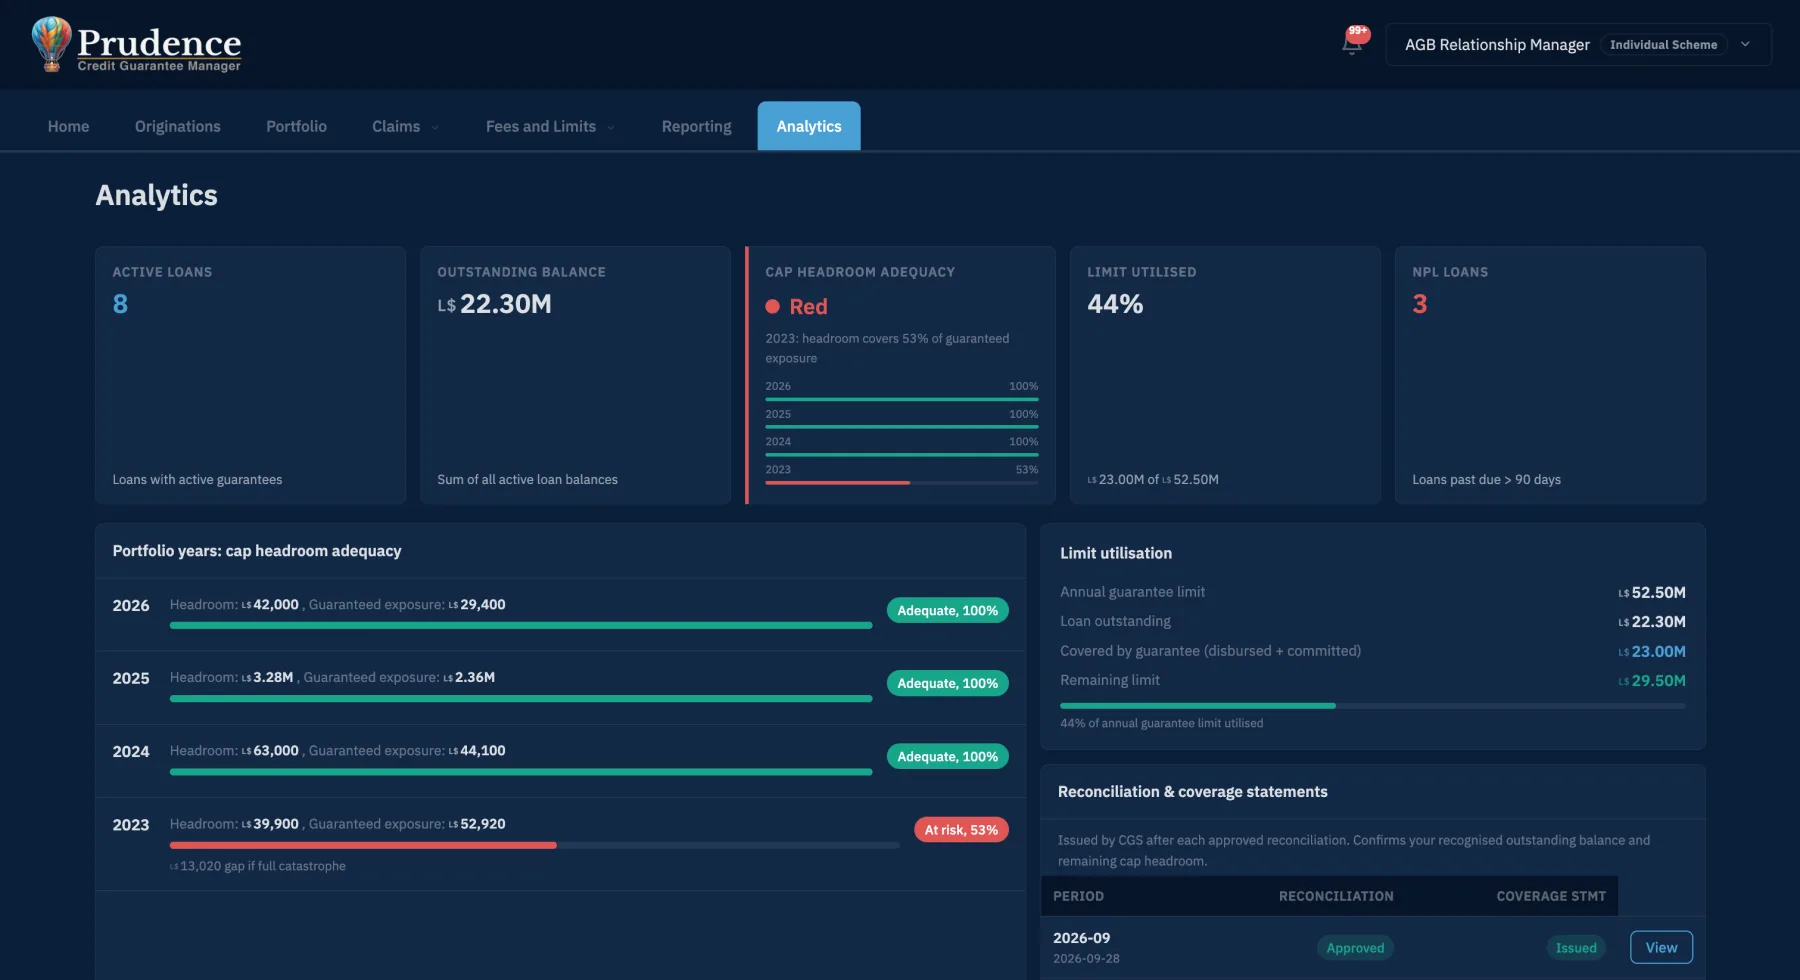The width and height of the screenshot is (1800, 980).
Task: Click the Individual Scheme badge
Action: tap(1664, 45)
